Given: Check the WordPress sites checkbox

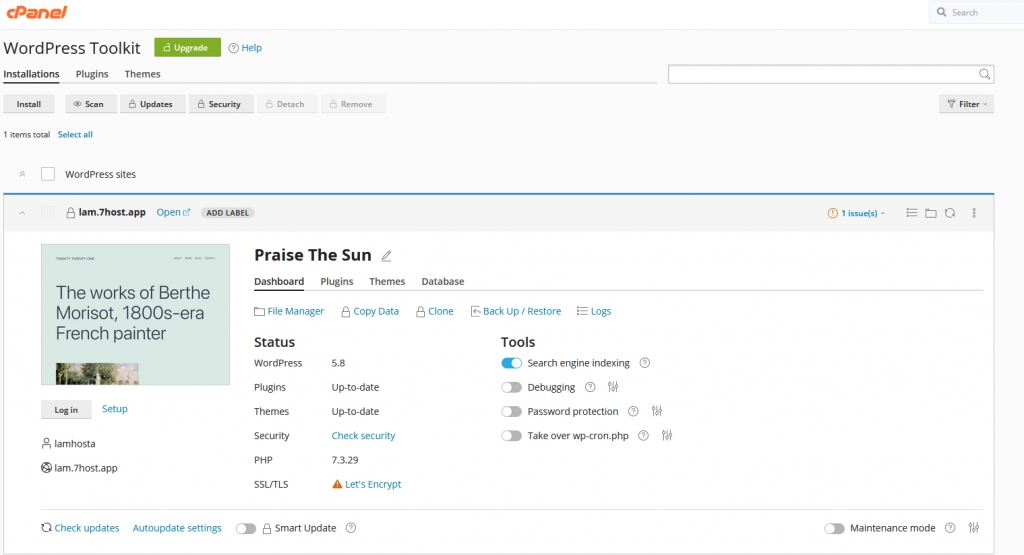Looking at the screenshot, I should point(48,174).
